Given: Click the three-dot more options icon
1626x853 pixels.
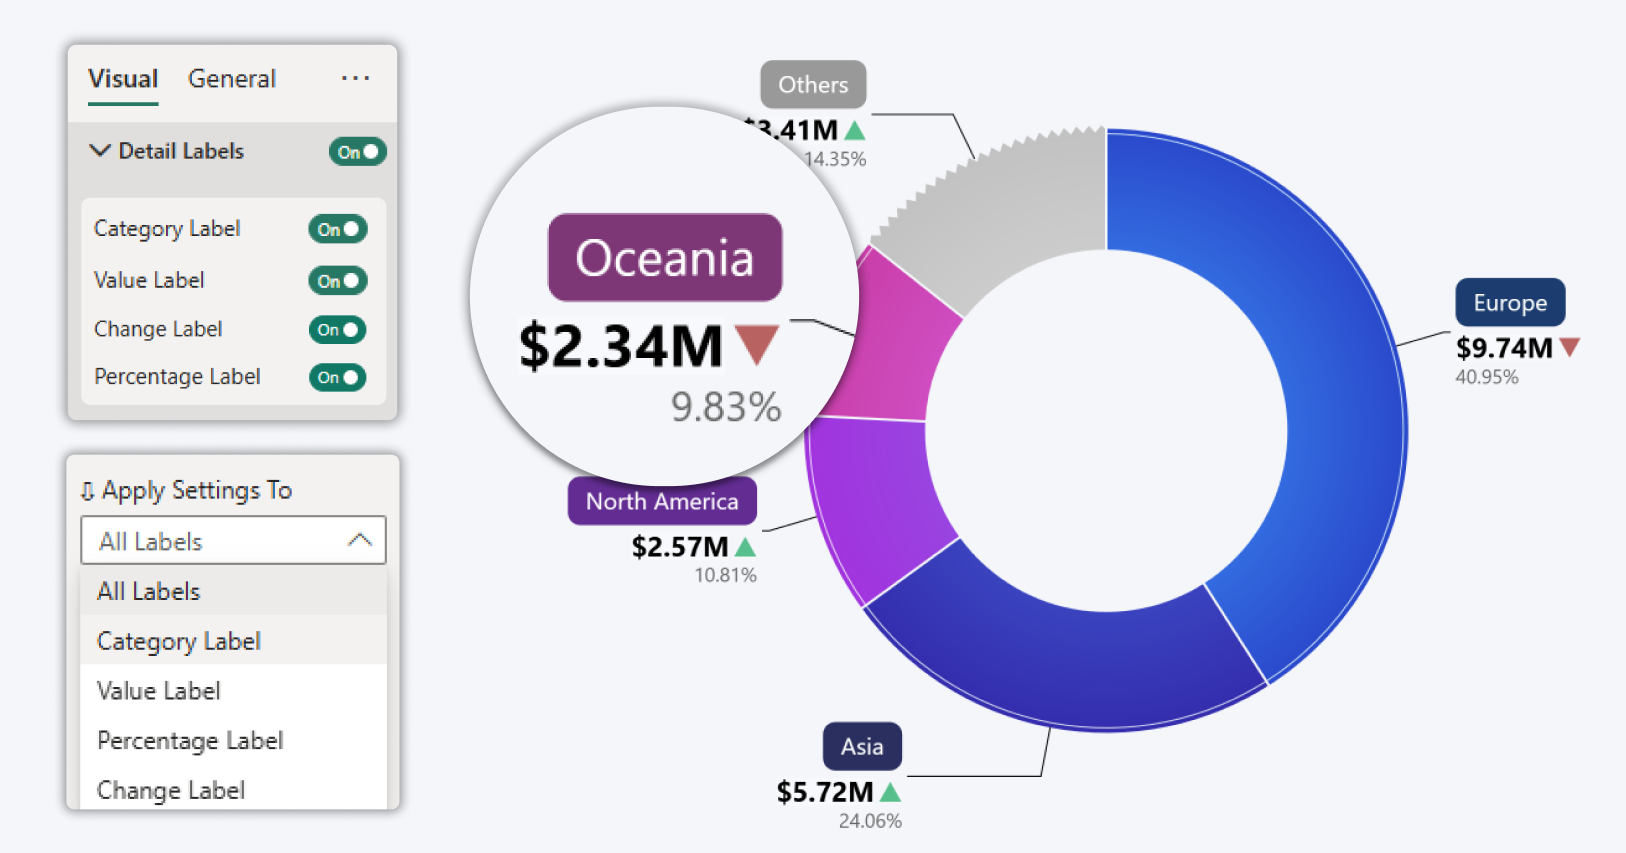Looking at the screenshot, I should [x=355, y=78].
